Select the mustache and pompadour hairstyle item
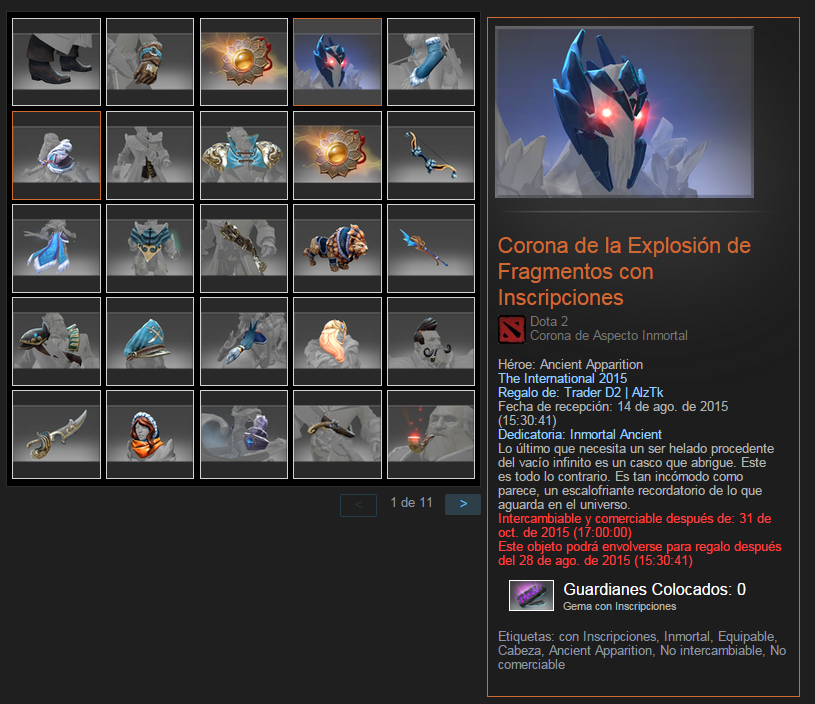 (431, 341)
